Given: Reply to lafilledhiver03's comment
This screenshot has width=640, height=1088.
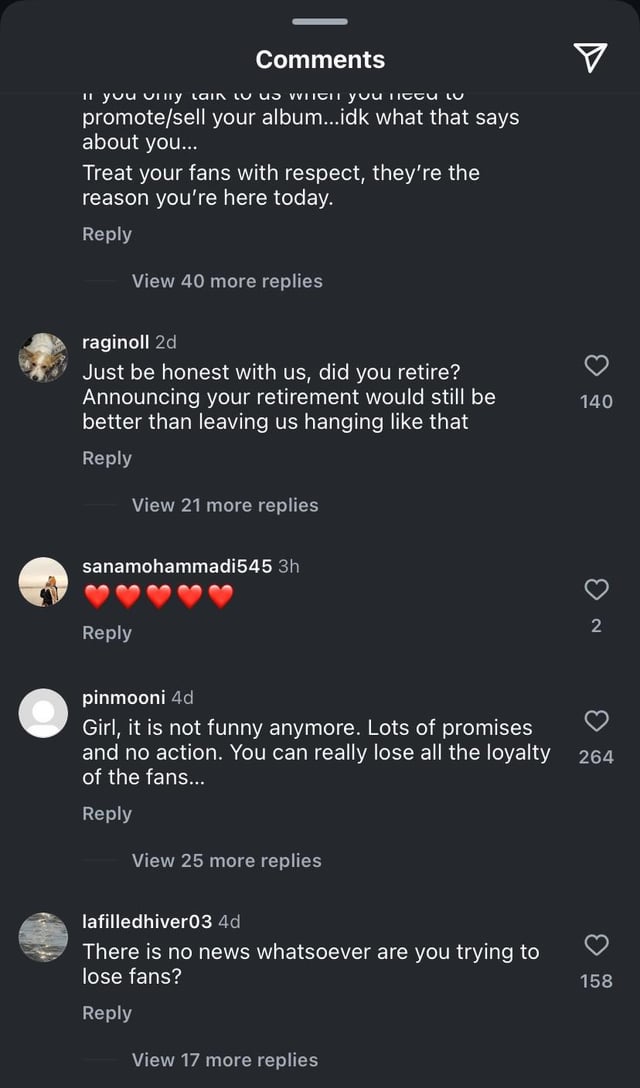Looking at the screenshot, I should [x=107, y=1013].
